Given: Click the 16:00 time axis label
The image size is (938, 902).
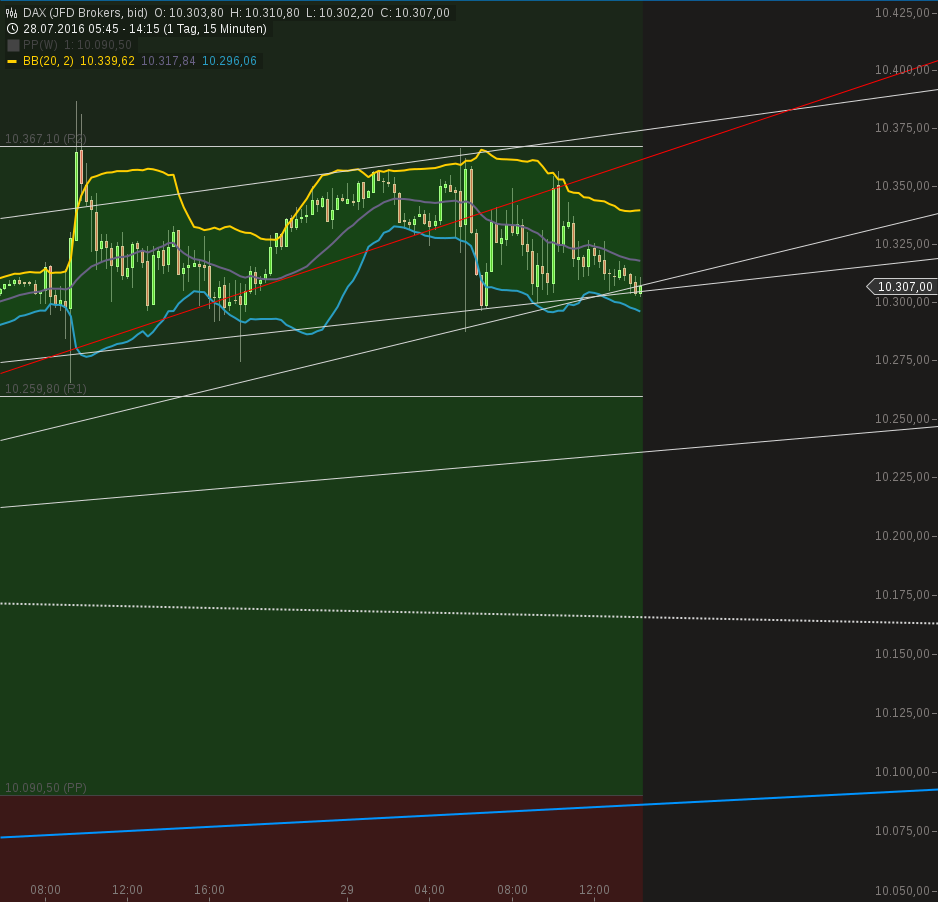Looking at the screenshot, I should [x=209, y=889].
